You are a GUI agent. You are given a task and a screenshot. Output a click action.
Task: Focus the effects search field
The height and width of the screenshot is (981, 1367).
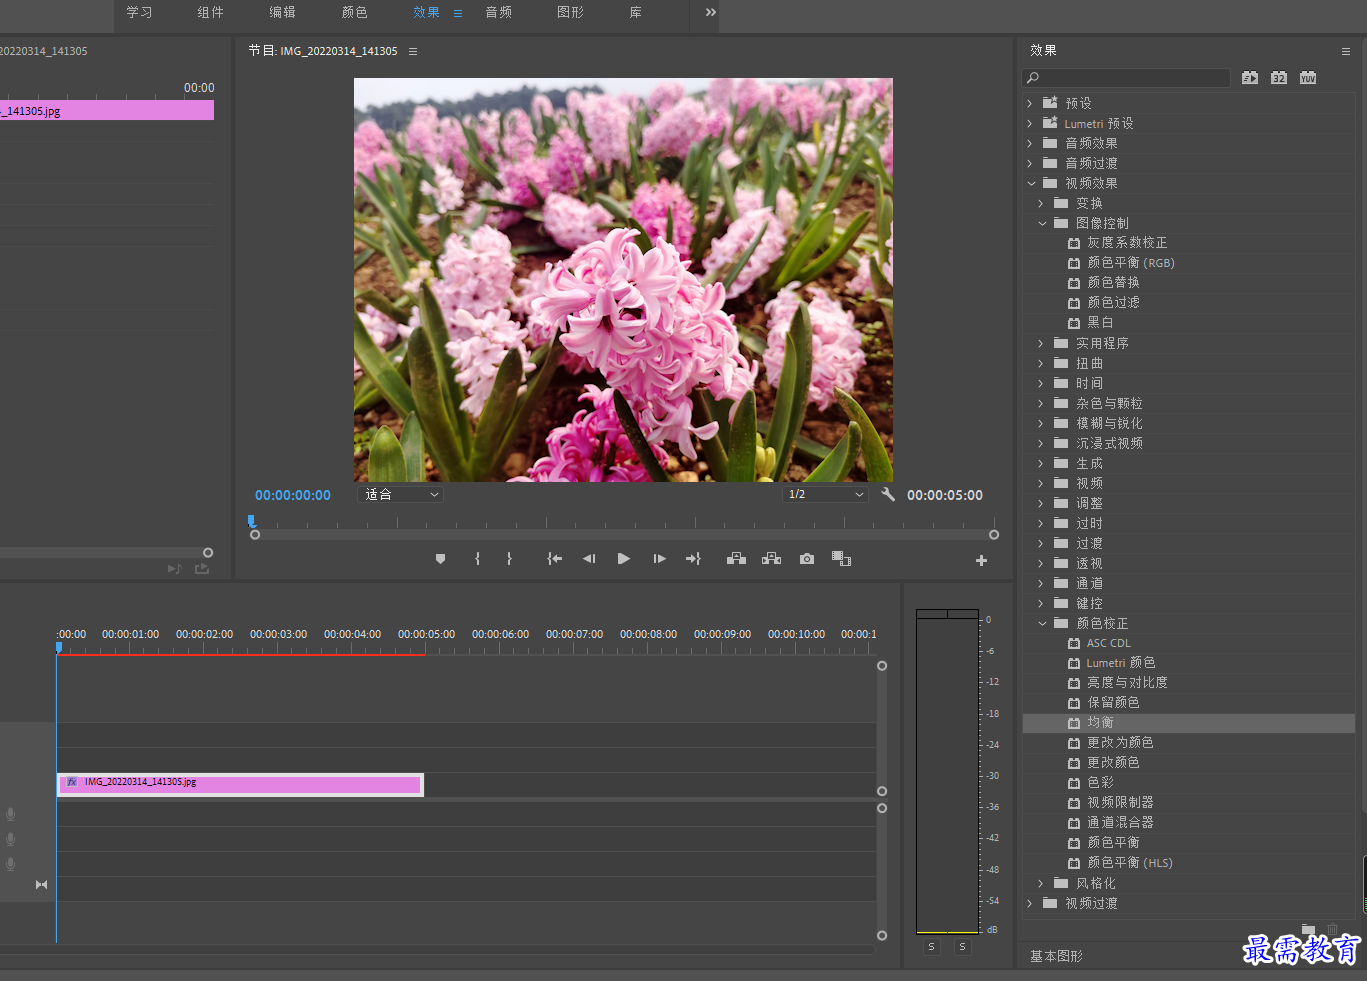(1127, 78)
